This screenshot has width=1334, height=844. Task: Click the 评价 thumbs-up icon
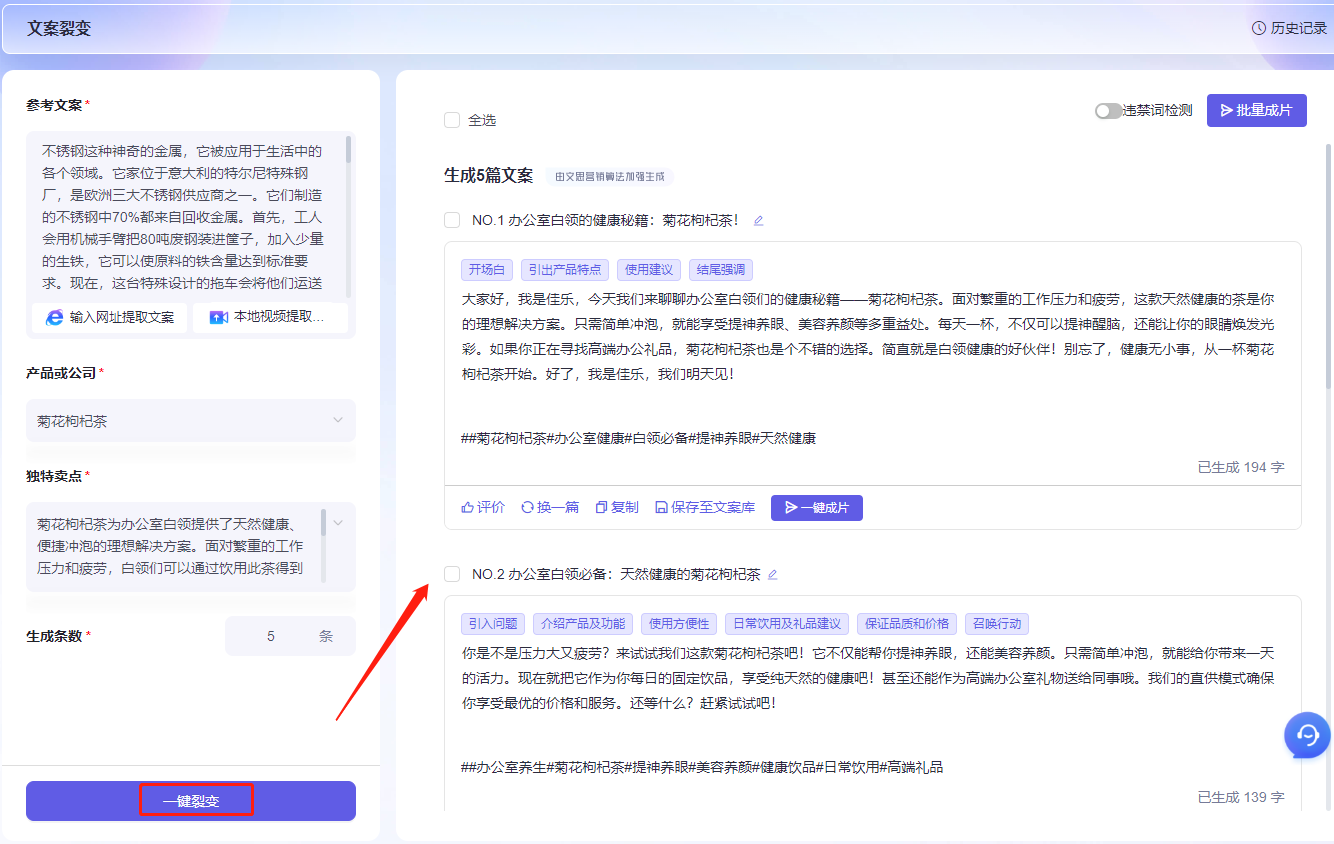tap(467, 507)
